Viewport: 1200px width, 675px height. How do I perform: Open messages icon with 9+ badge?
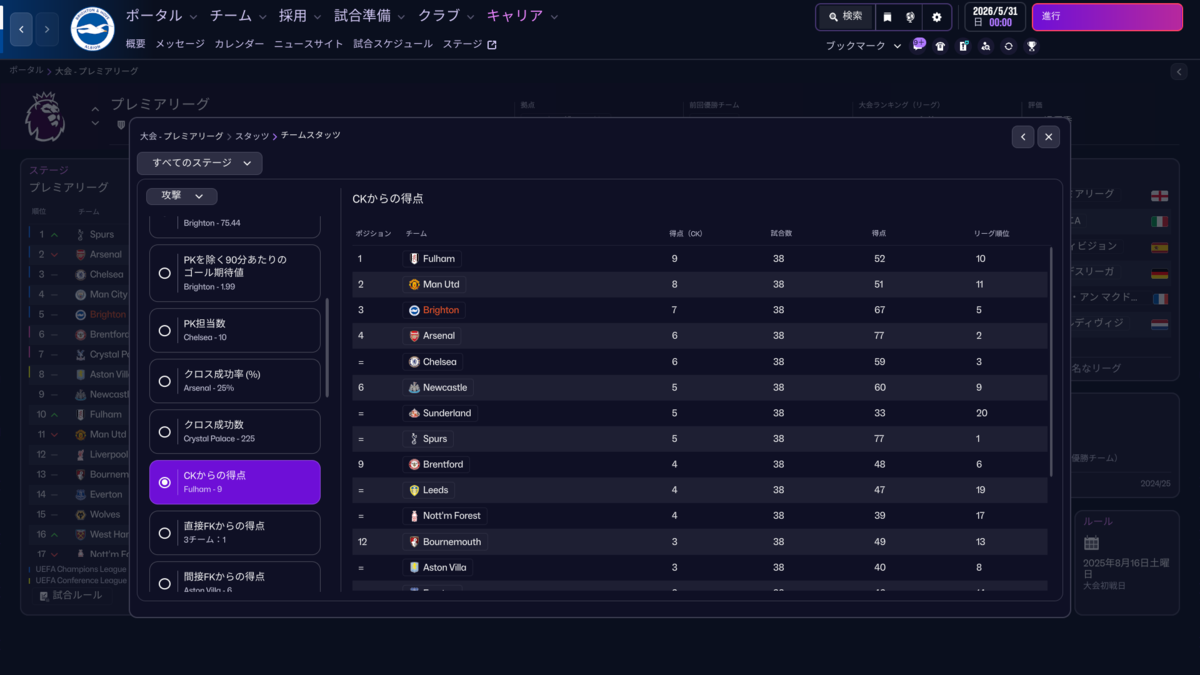click(x=918, y=45)
